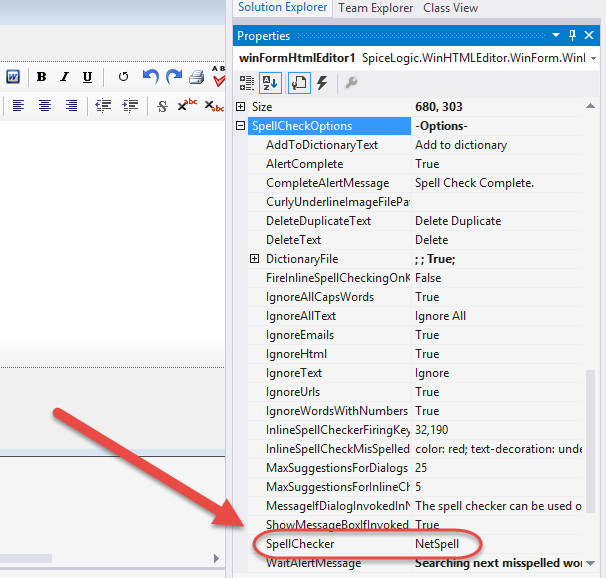Select the IgnoreAllText property

click(x=301, y=316)
